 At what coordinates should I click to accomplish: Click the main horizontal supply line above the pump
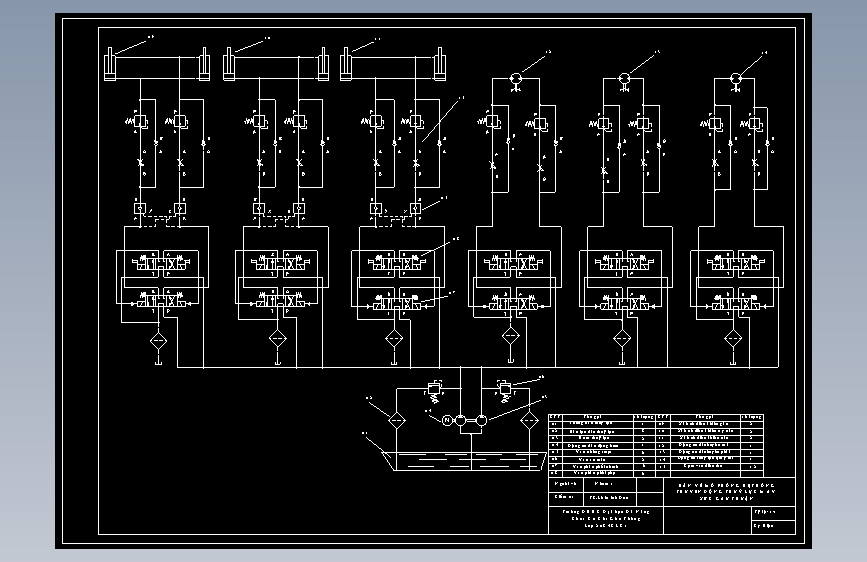tap(478, 367)
